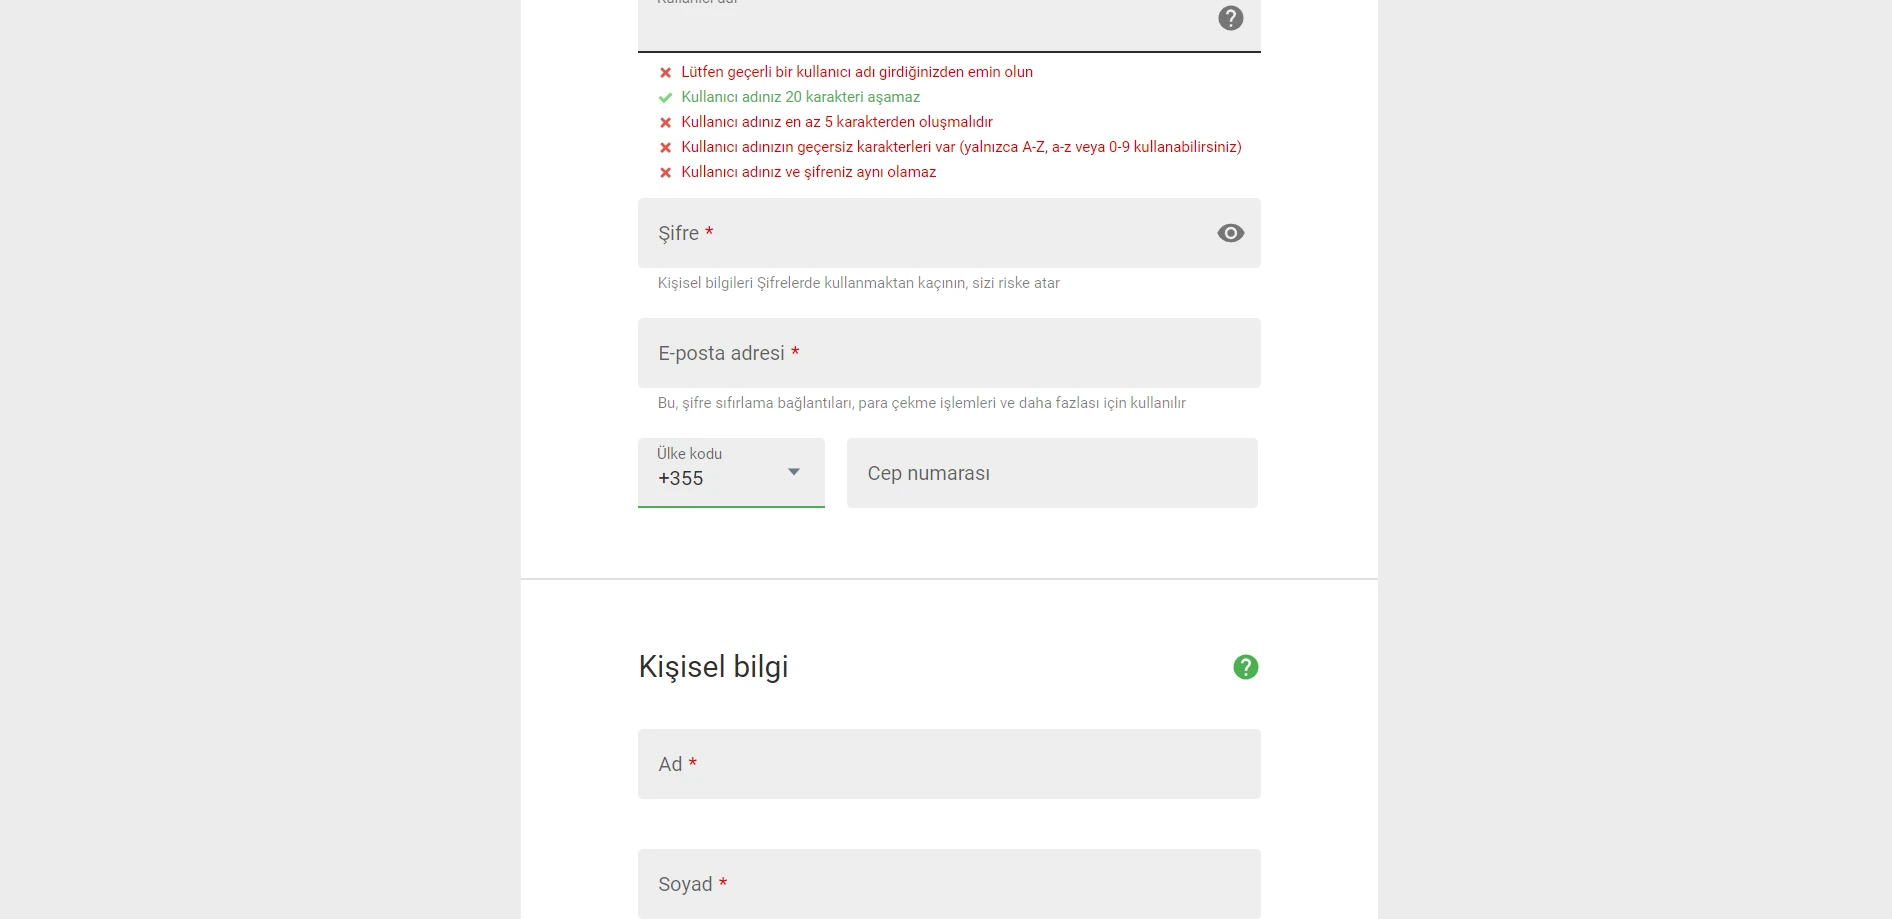Image resolution: width=1892 pixels, height=919 pixels.
Task: Click the '20 karakteri aşamaz' validation message
Action: 800,97
